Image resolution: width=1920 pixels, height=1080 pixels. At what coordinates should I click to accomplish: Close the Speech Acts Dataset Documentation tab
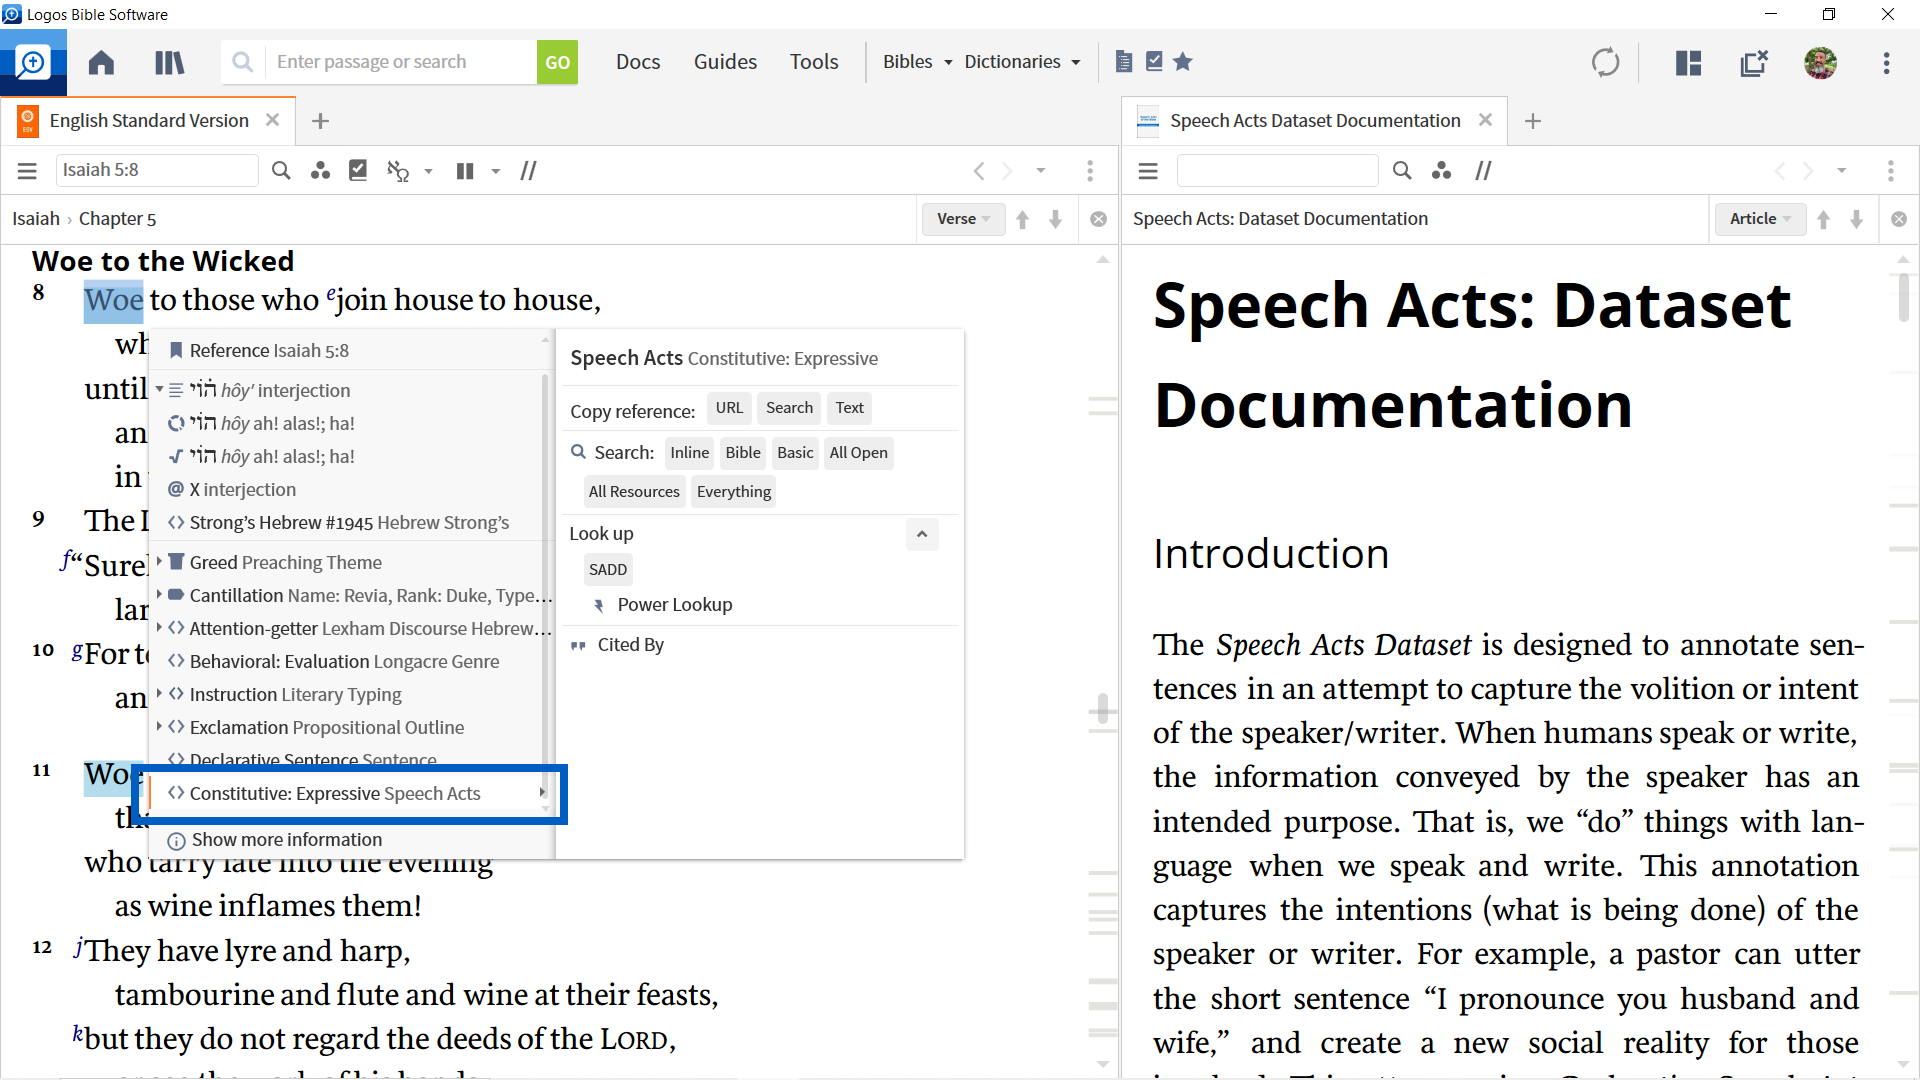tap(1485, 120)
